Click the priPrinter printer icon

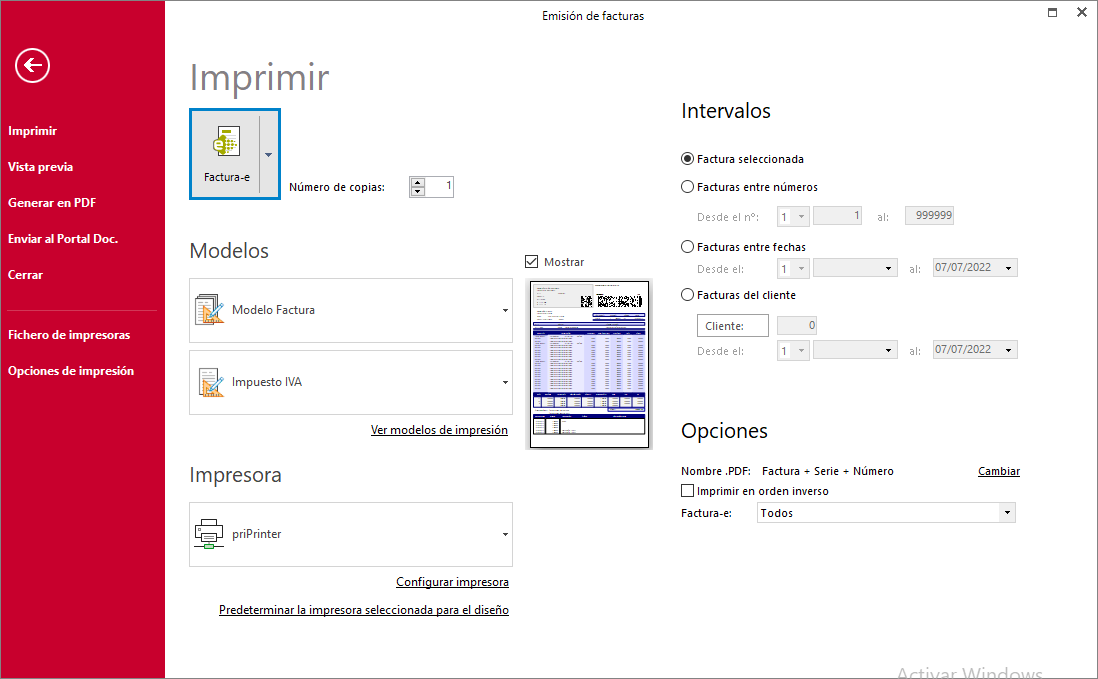[210, 534]
